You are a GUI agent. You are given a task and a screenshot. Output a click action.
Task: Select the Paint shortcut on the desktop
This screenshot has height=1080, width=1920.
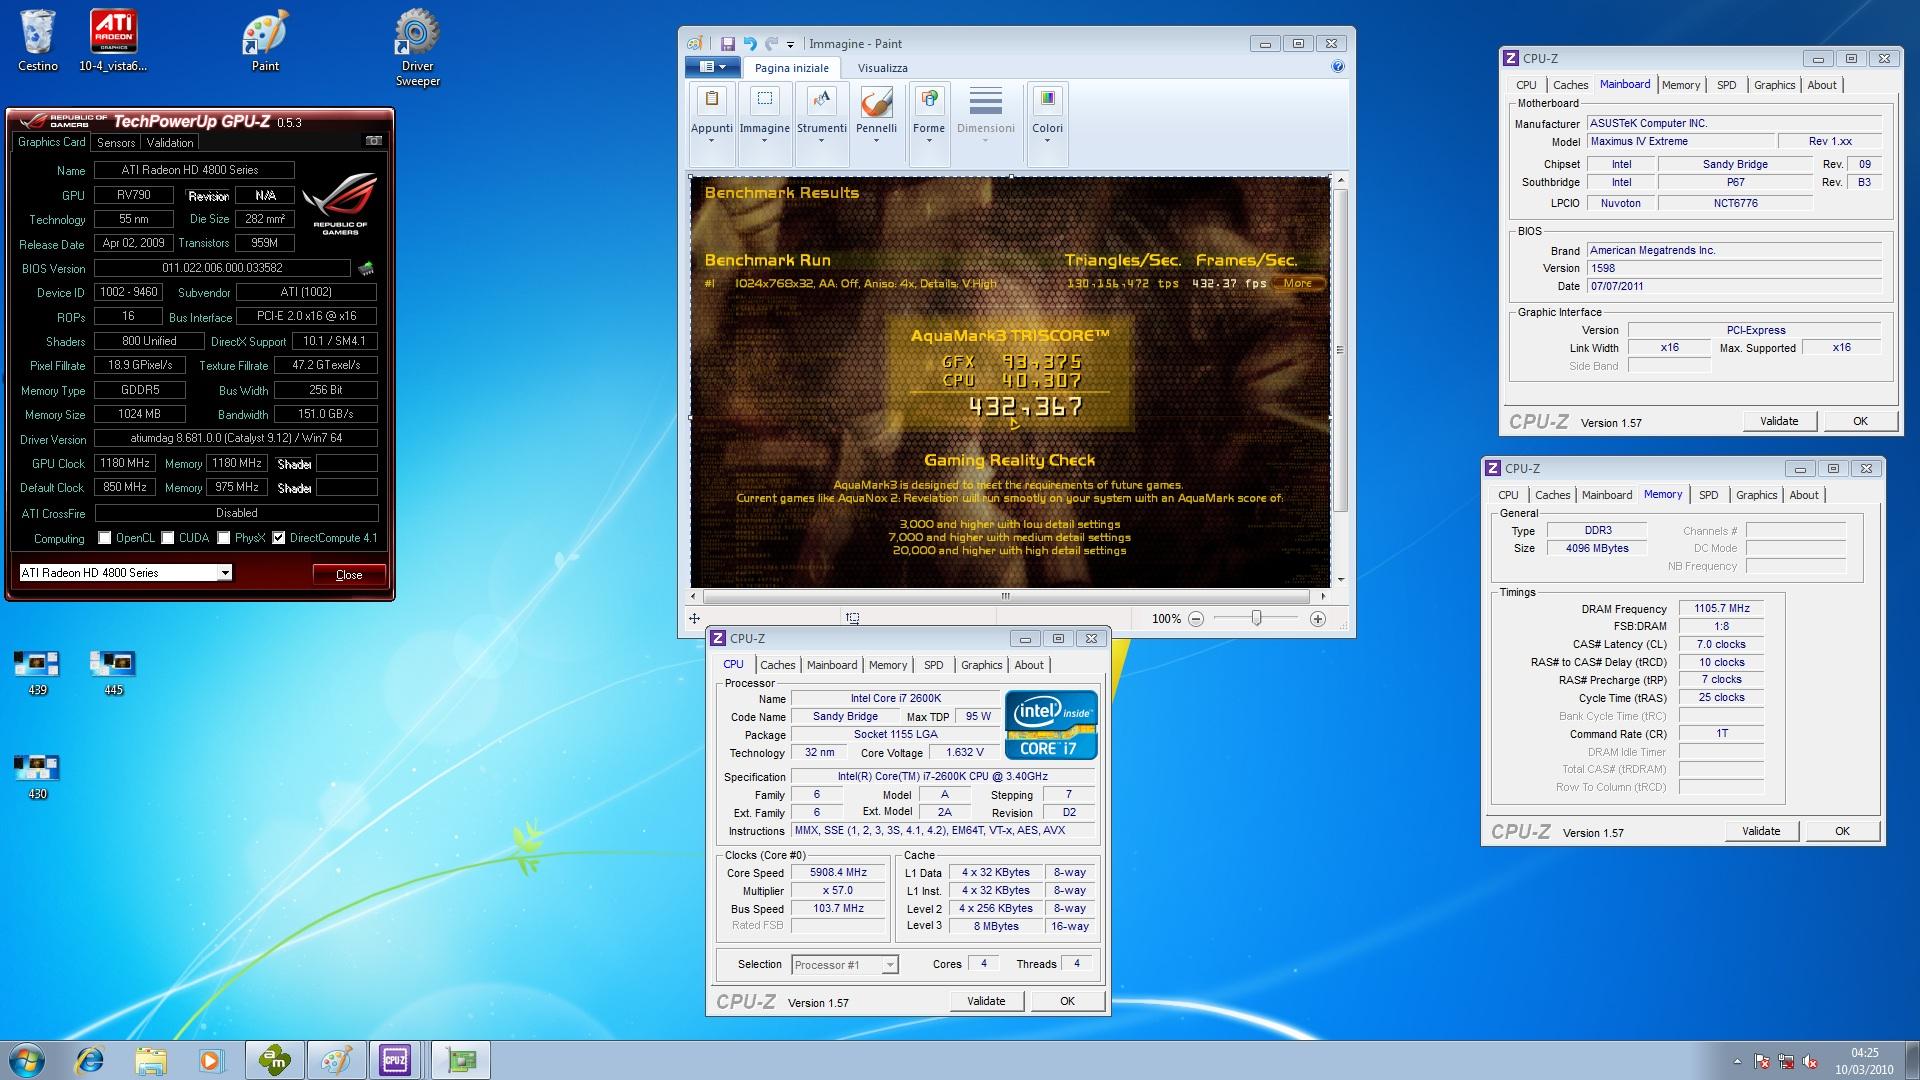click(265, 41)
